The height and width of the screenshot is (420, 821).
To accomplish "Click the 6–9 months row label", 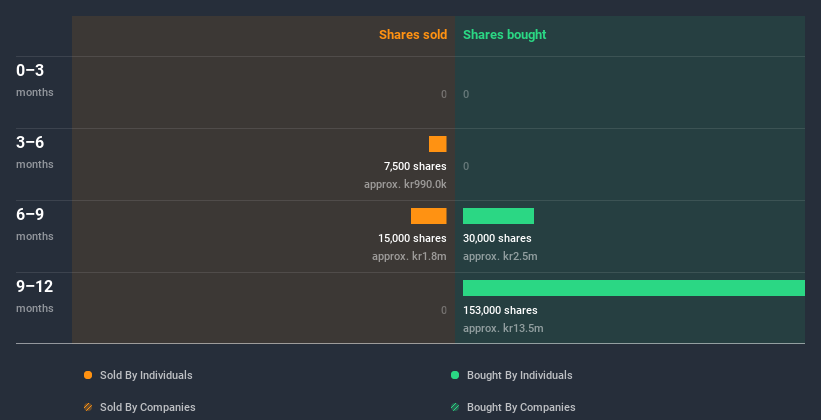I will (35, 224).
